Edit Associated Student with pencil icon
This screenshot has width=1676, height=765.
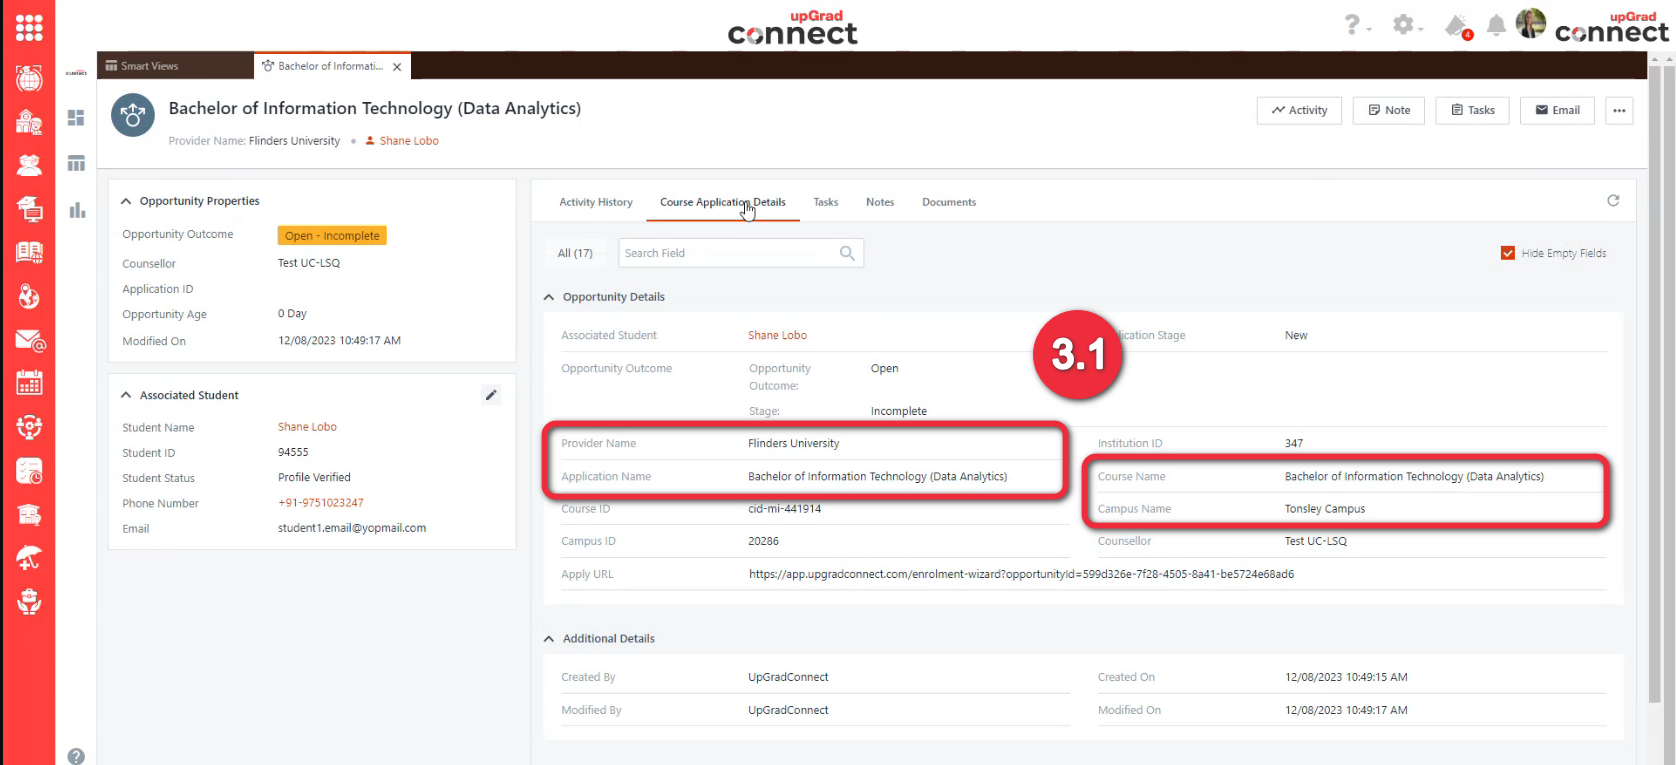pyautogui.click(x=491, y=395)
